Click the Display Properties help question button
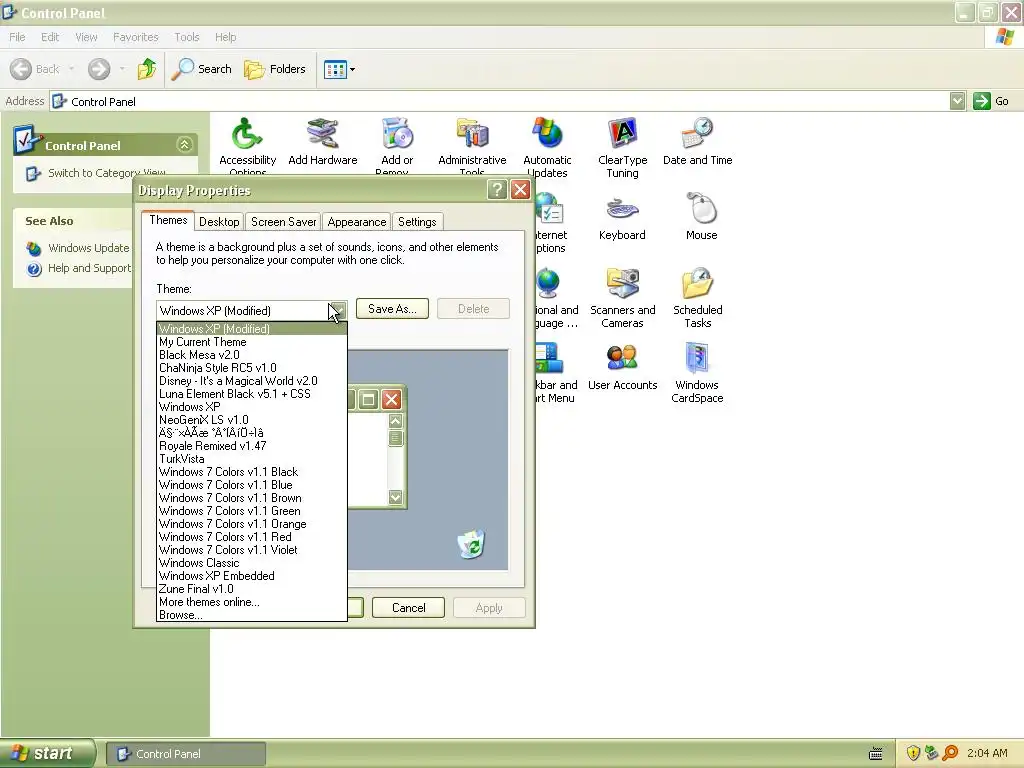 [497, 190]
